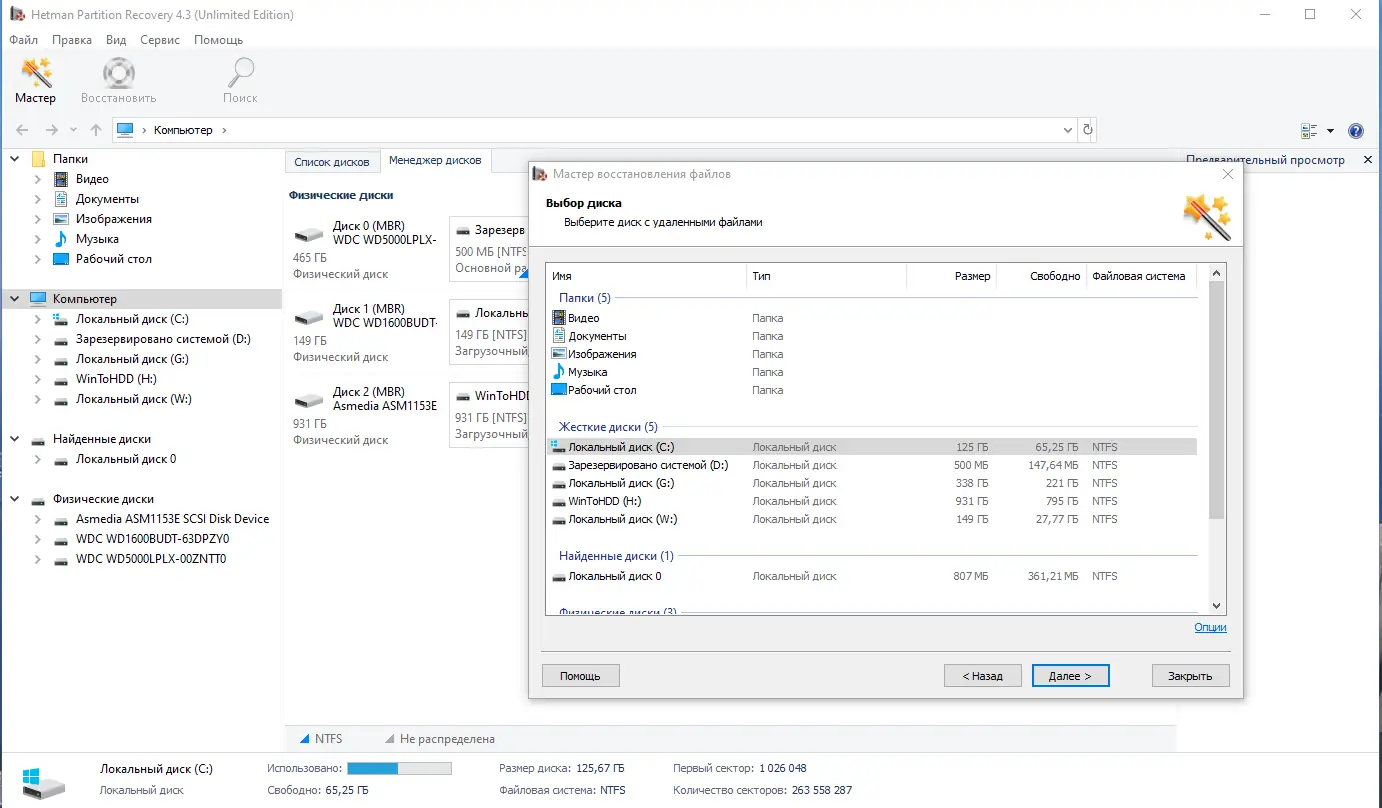This screenshot has width=1382, height=808.
Task: Click the wizard Закрыть button
Action: [1190, 676]
